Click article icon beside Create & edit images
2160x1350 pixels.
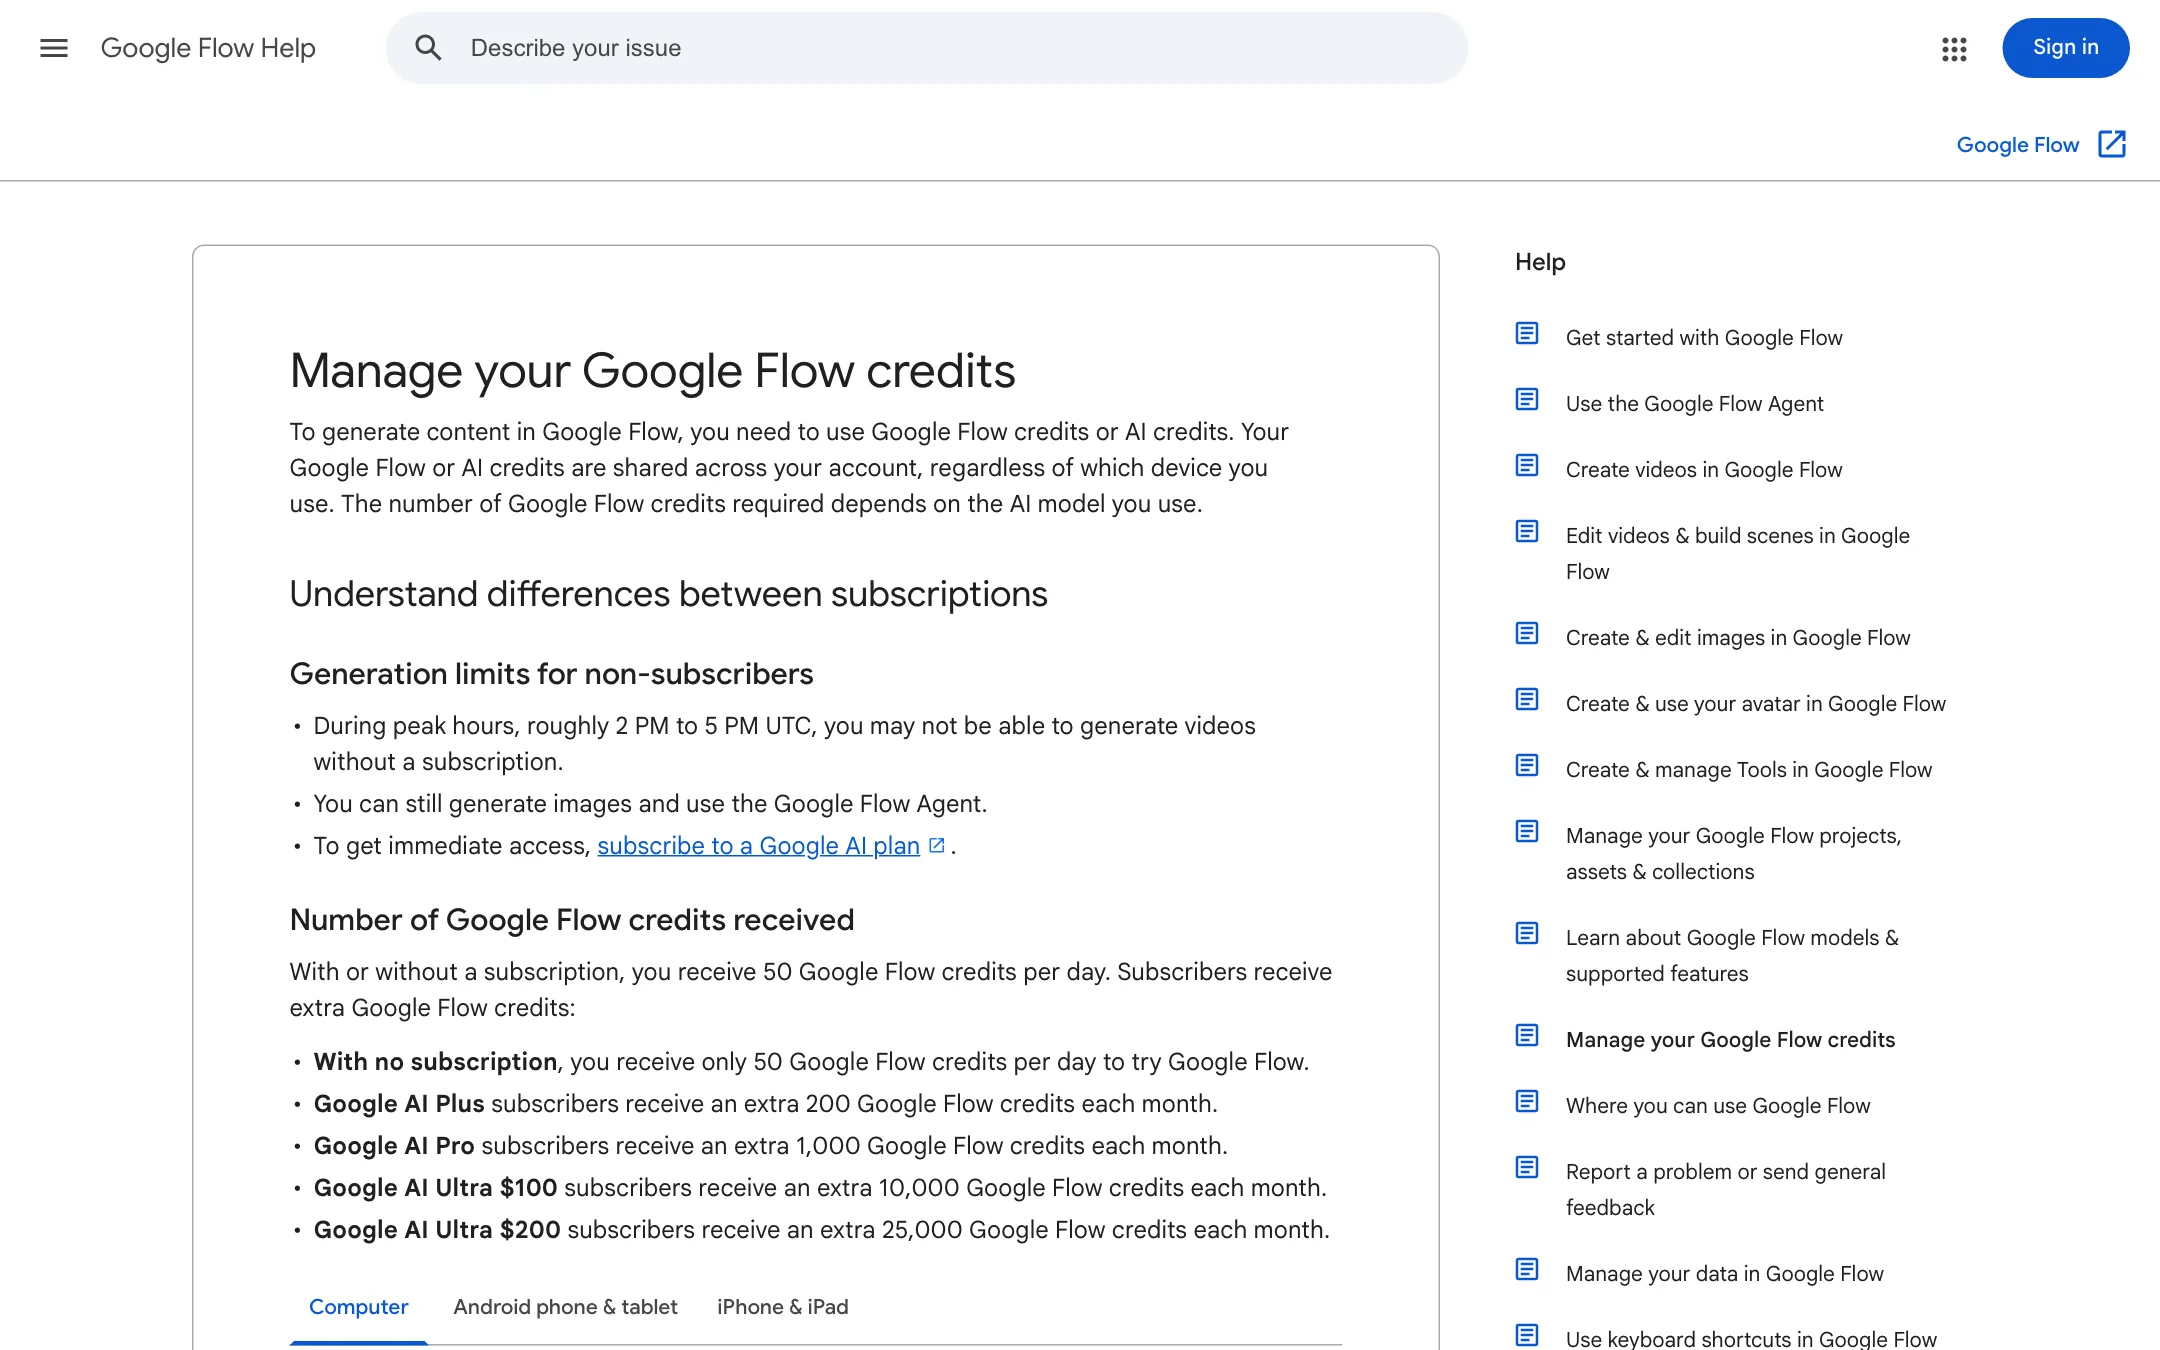(x=1527, y=633)
